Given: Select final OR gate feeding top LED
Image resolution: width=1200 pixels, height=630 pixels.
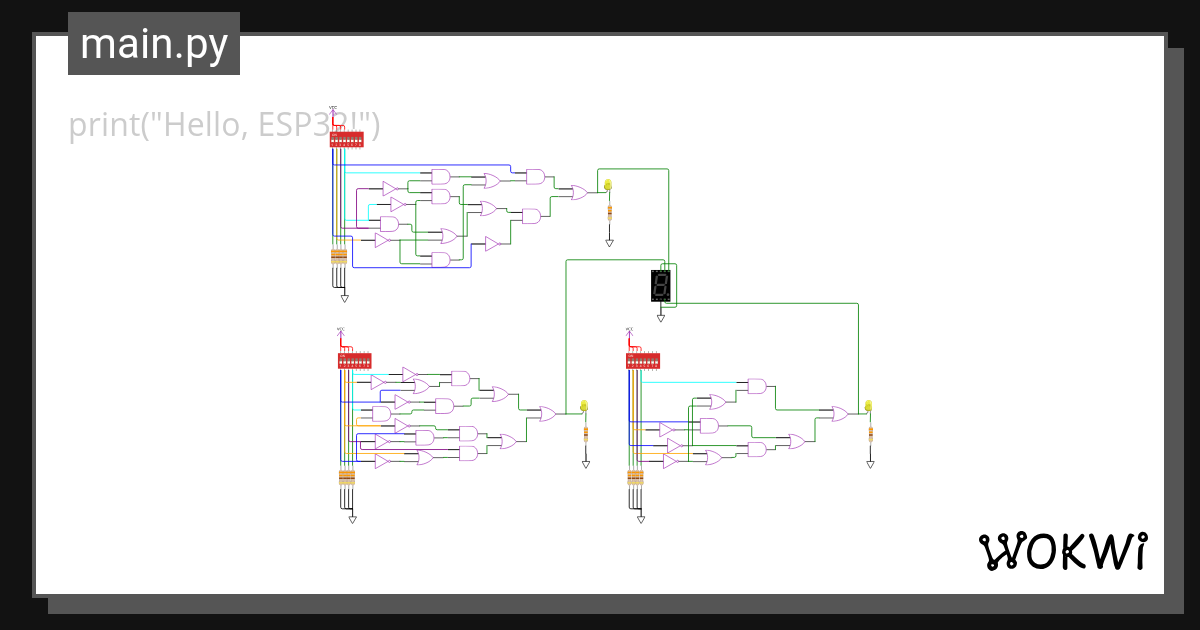Looking at the screenshot, I should pos(579,192).
